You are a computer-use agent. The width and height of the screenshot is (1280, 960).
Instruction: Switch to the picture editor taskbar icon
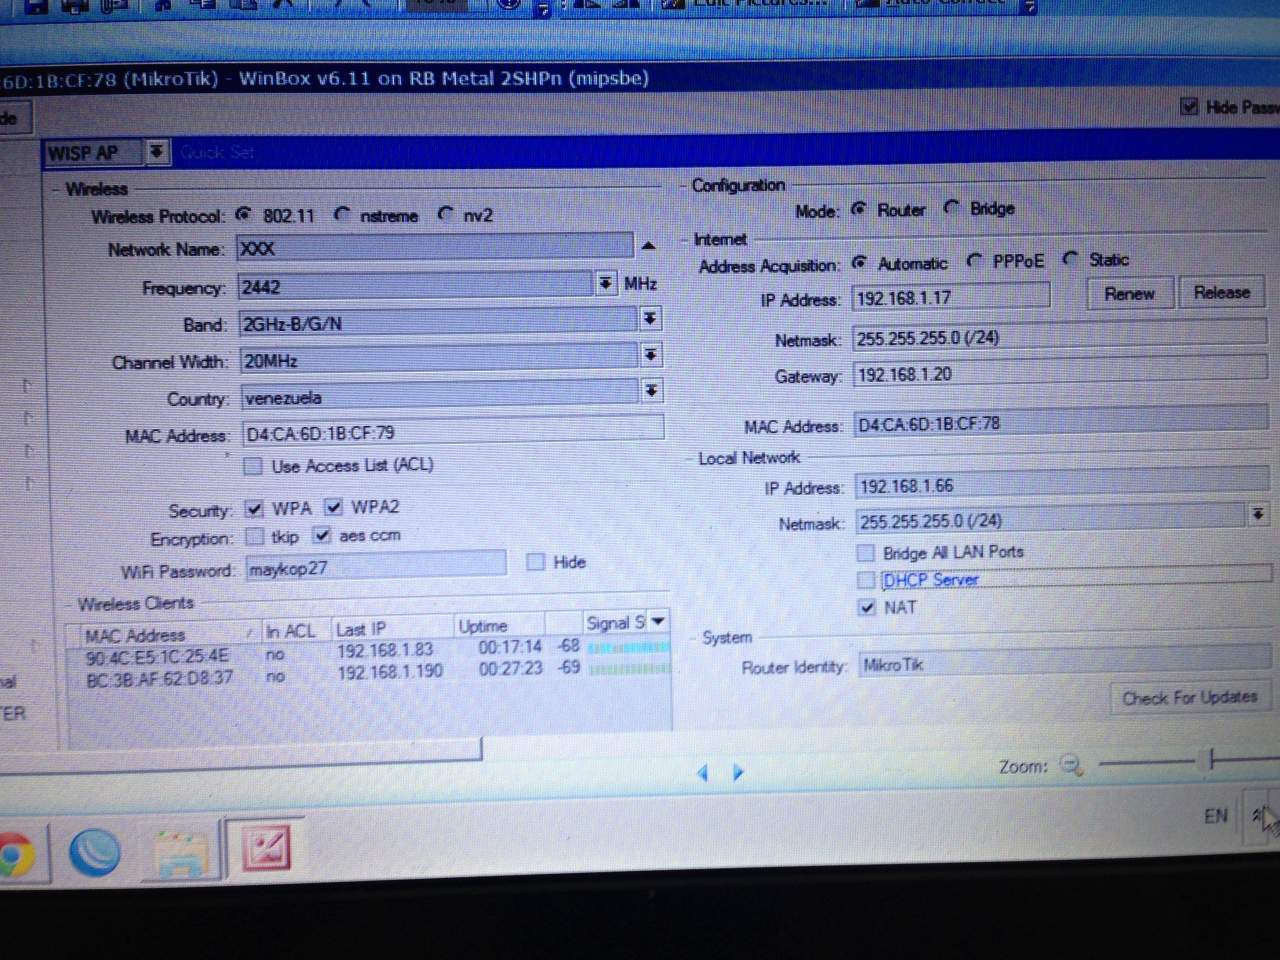(266, 848)
